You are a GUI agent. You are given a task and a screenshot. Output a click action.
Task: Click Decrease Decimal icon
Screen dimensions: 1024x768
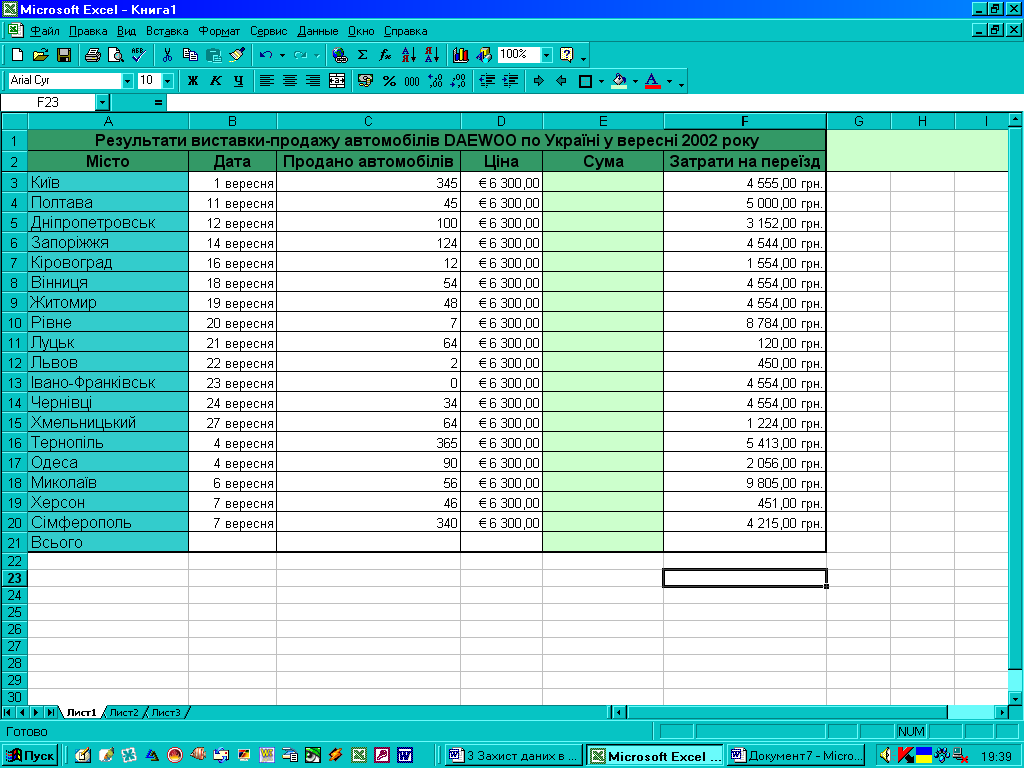(x=458, y=81)
